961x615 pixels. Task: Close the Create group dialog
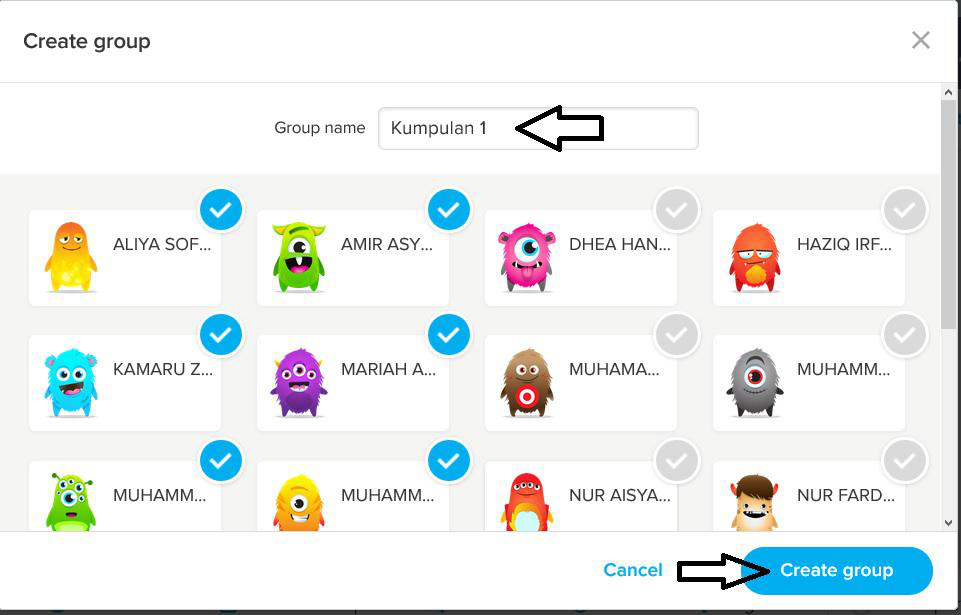[921, 40]
